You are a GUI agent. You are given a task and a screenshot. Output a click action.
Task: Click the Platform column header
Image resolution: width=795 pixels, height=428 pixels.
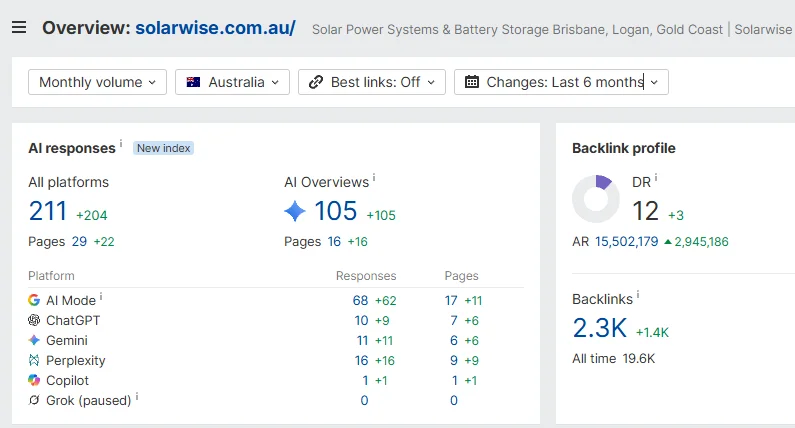(x=51, y=276)
